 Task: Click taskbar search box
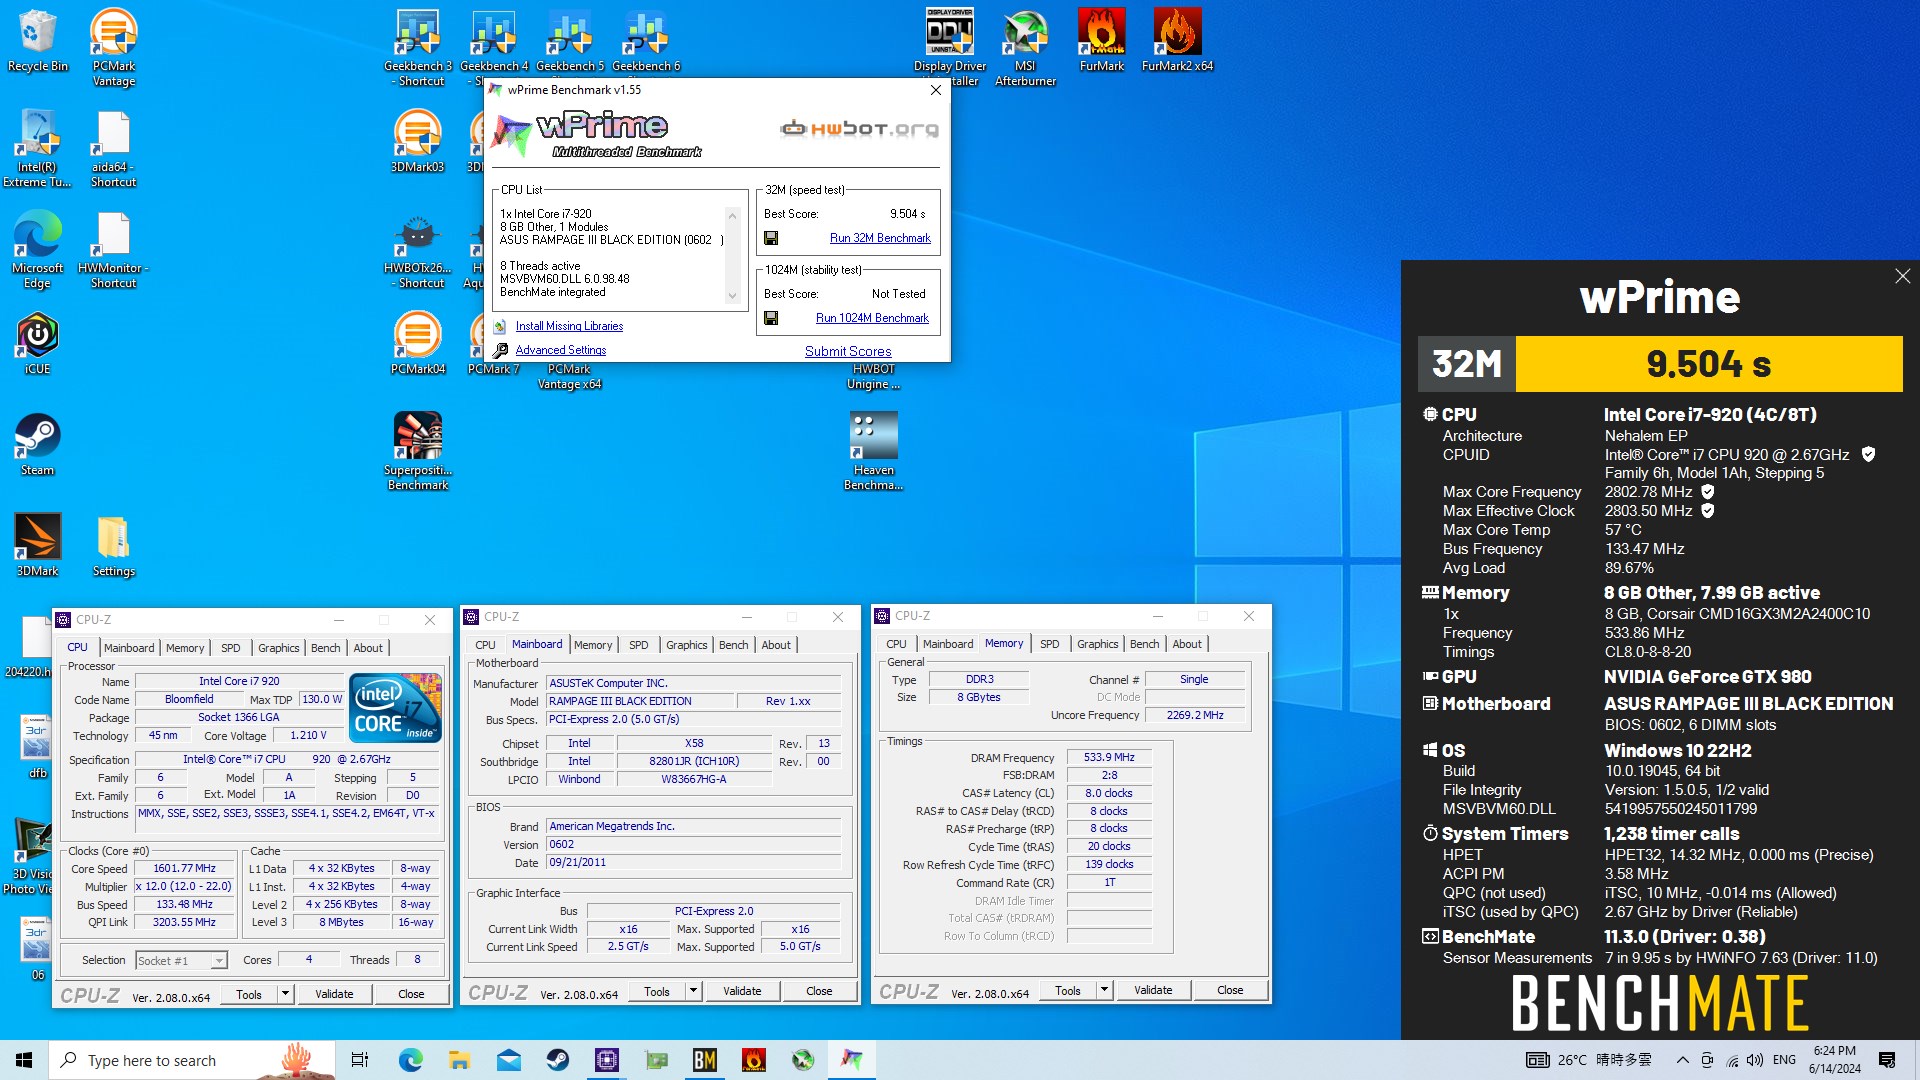click(x=192, y=1060)
